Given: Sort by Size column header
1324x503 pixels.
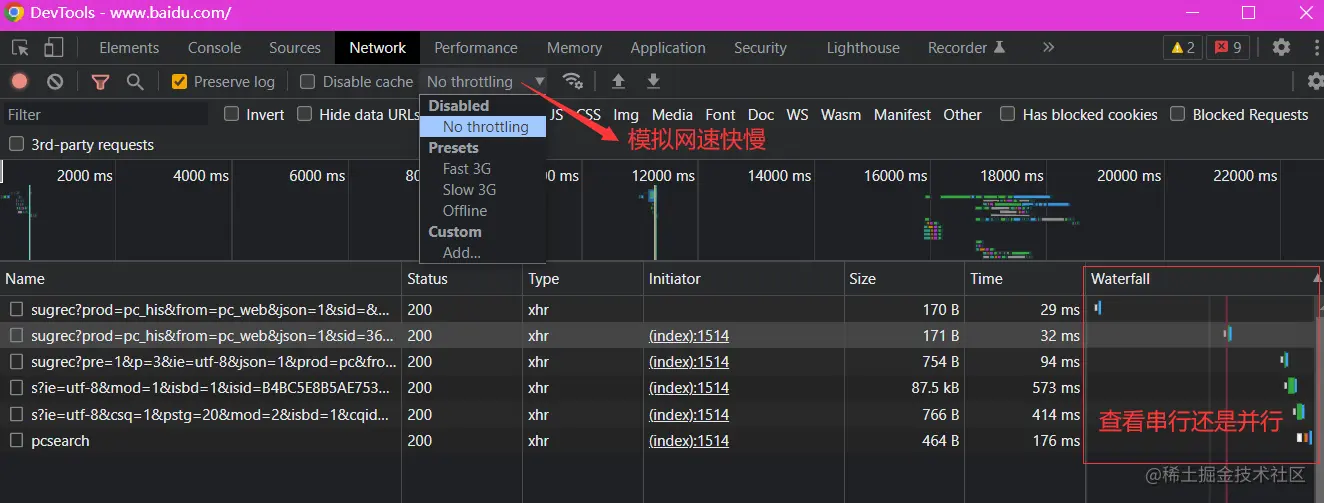Looking at the screenshot, I should [903, 279].
